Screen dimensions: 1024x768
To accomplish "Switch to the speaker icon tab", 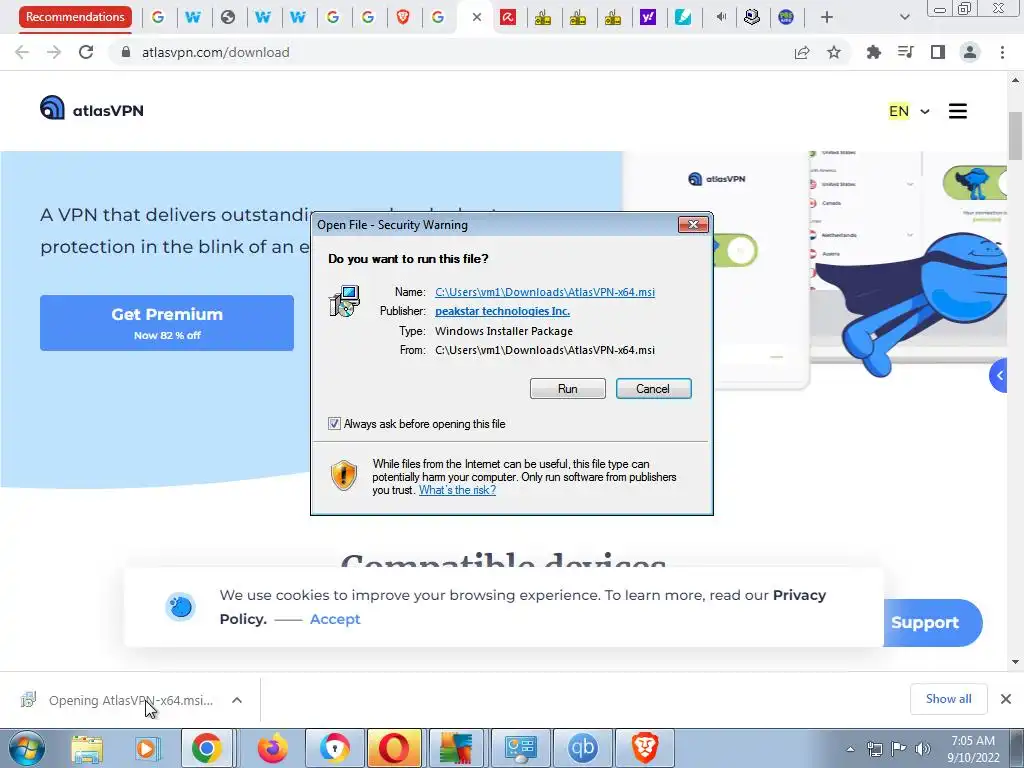I will pyautogui.click(x=720, y=18).
